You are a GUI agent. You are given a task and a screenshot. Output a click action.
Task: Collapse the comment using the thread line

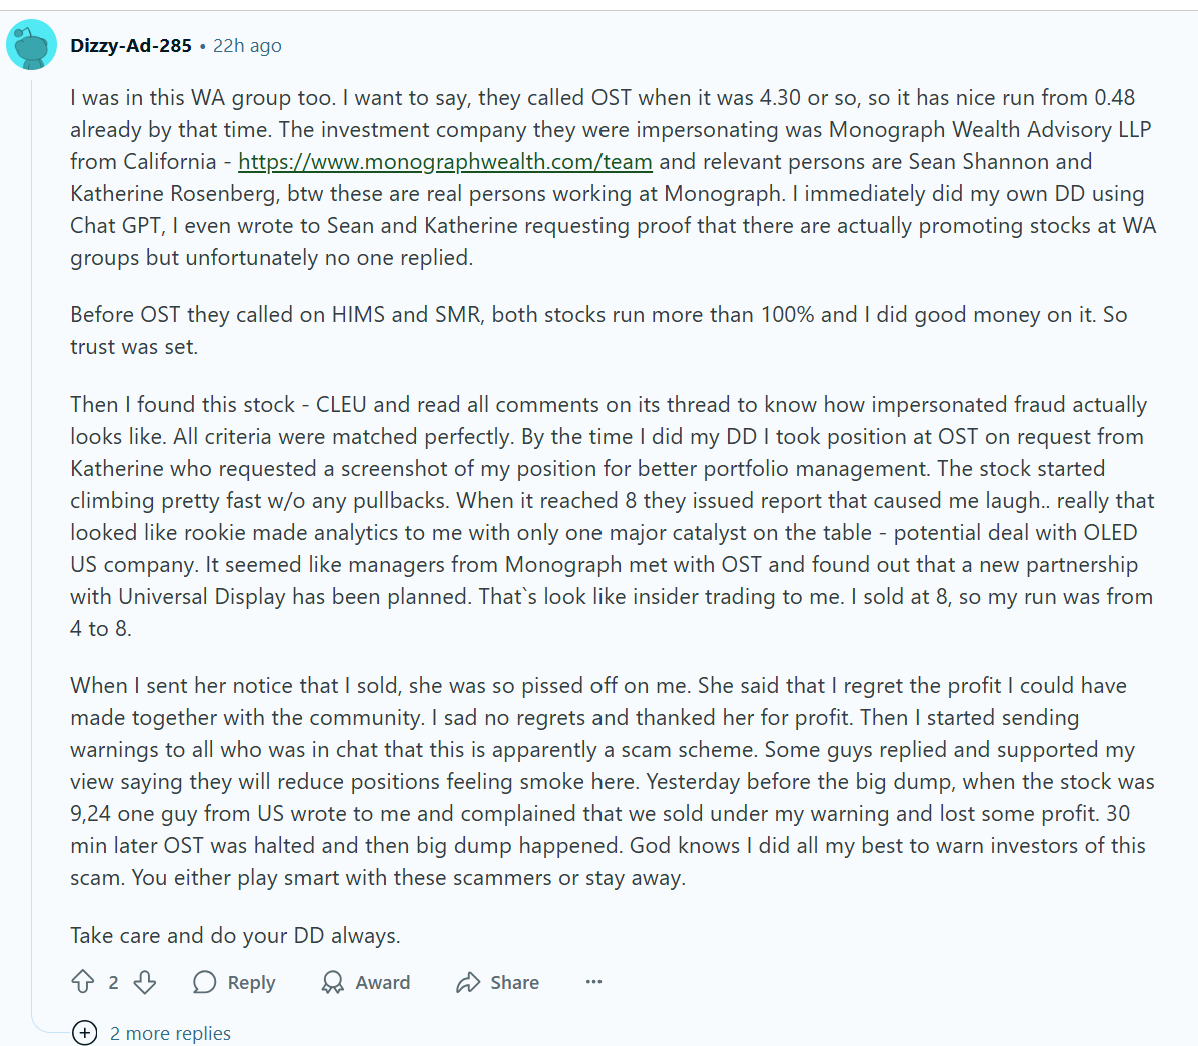coord(31,500)
